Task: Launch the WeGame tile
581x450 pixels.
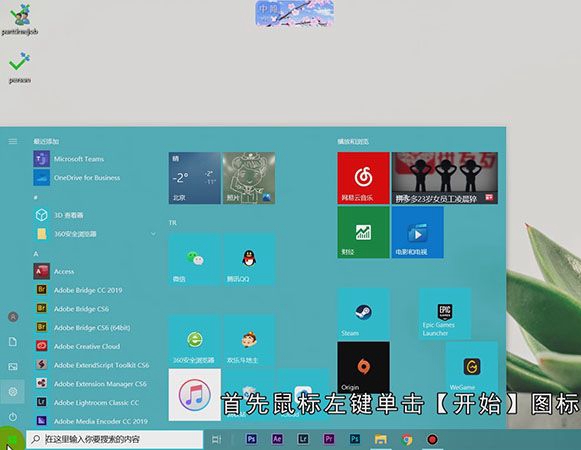Action: coord(472,367)
